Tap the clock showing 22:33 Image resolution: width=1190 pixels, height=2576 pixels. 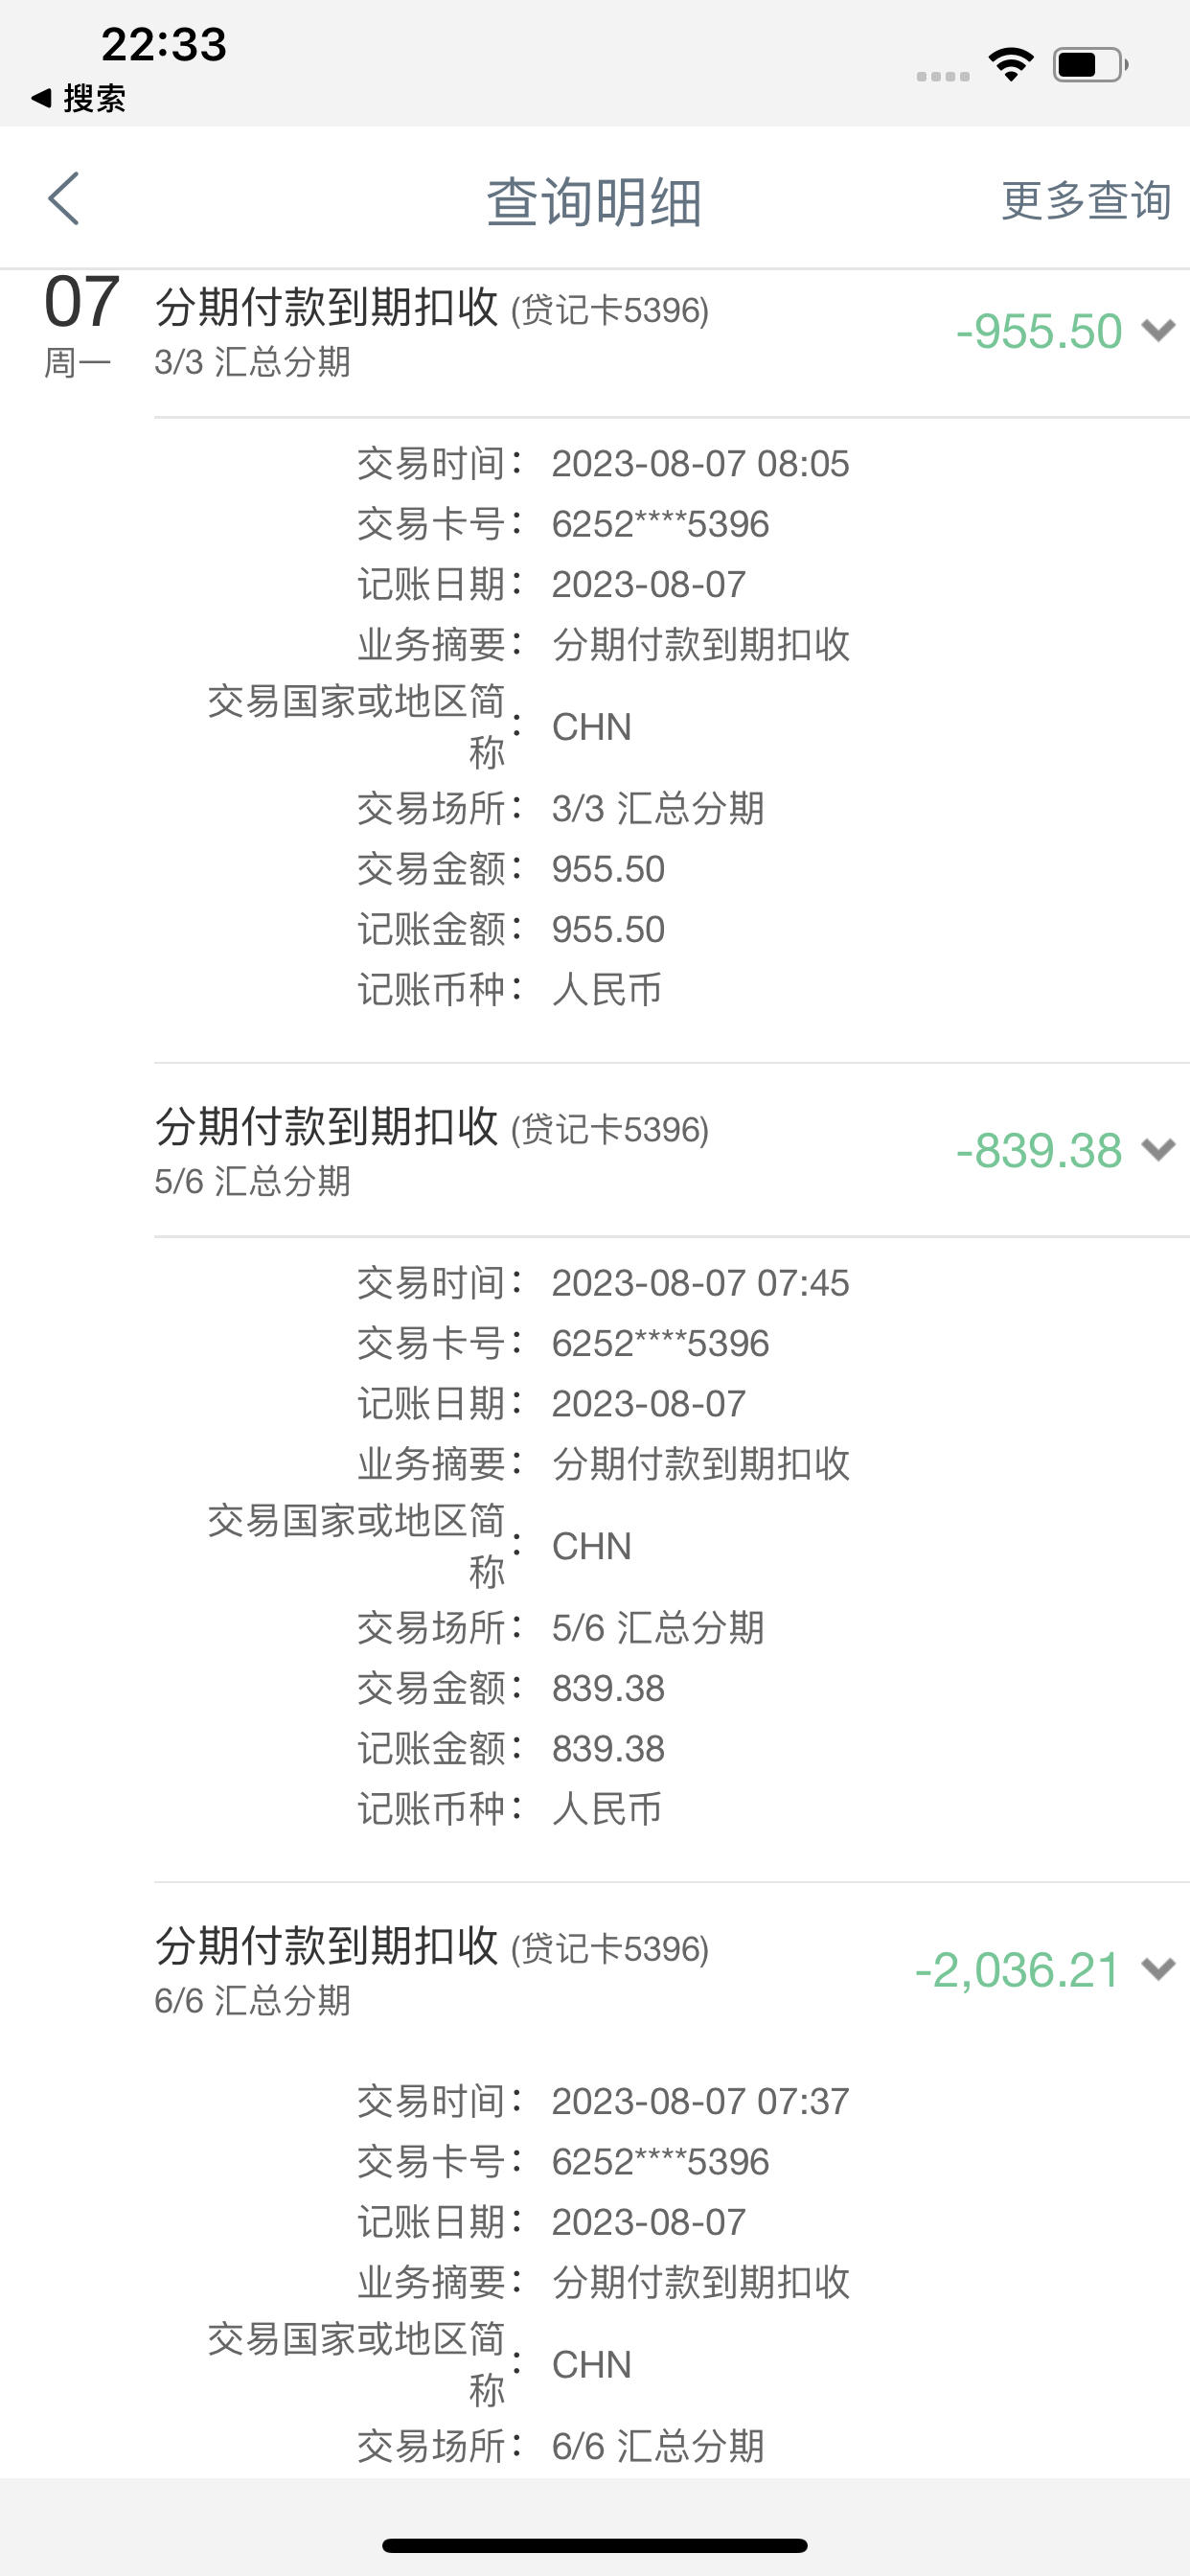click(164, 44)
